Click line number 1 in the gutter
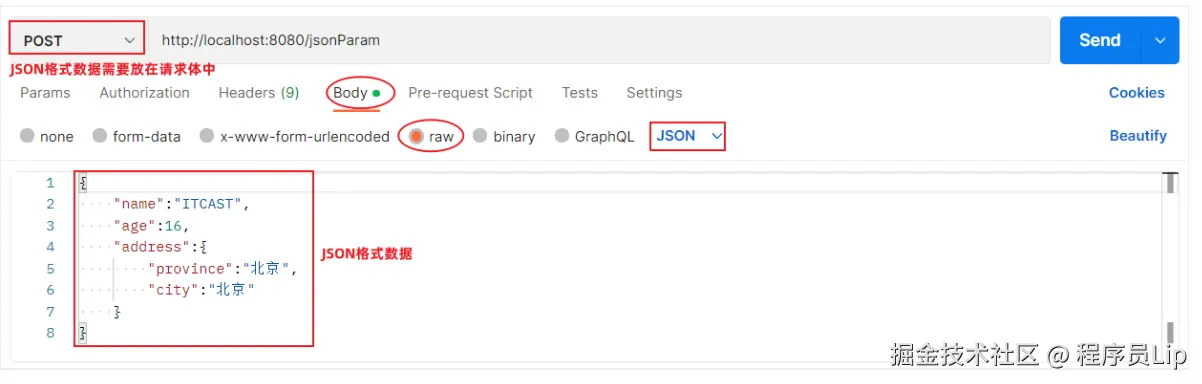Viewport: 1202px width, 384px height. [50, 183]
